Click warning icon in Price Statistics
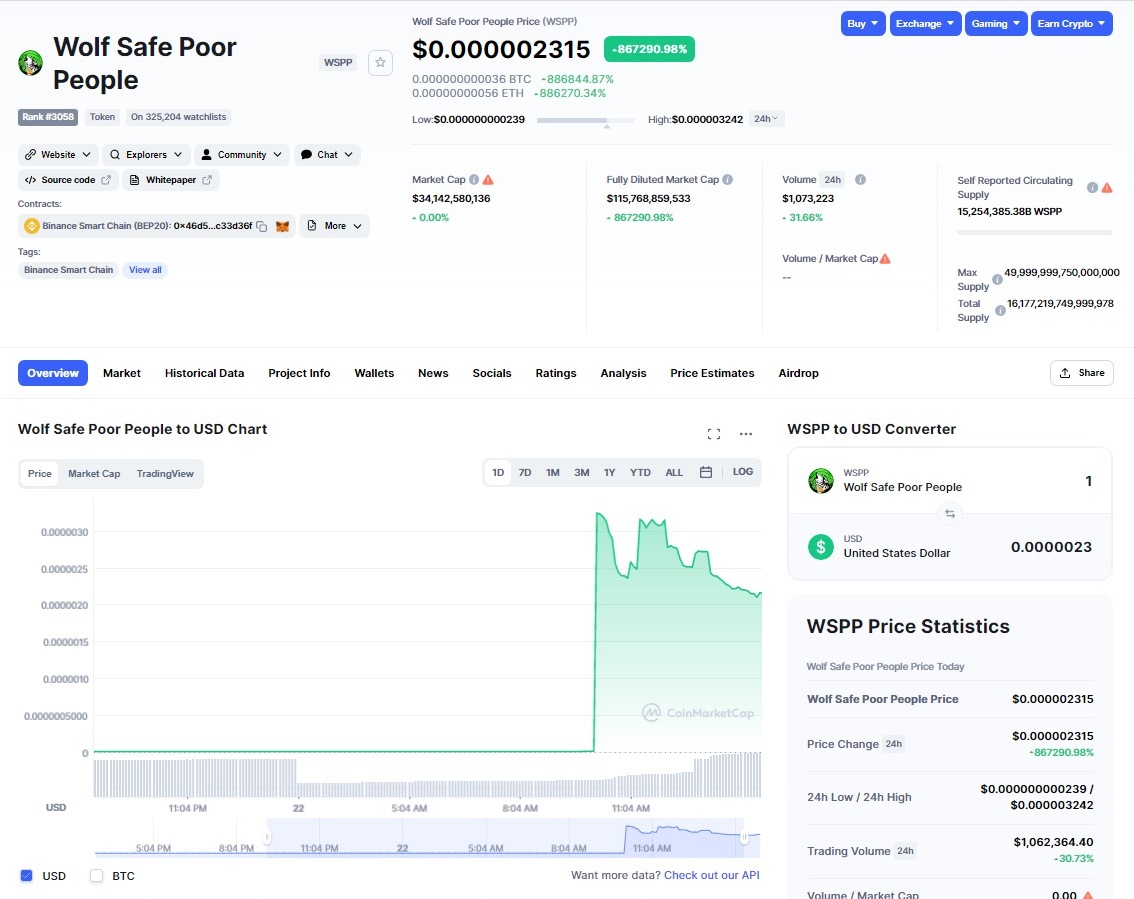The width and height of the screenshot is (1134, 899). click(1088, 895)
